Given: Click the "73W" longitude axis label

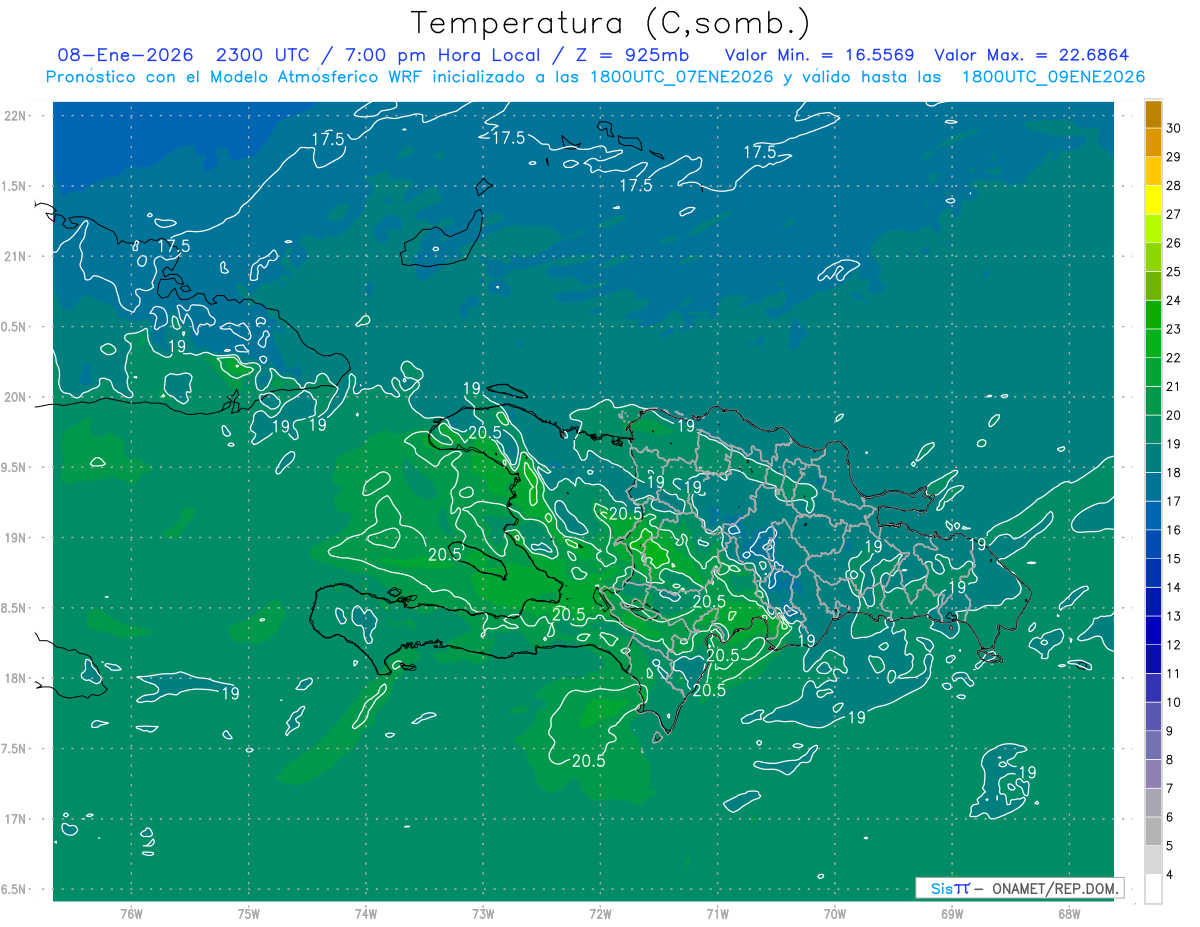Looking at the screenshot, I should [x=483, y=913].
